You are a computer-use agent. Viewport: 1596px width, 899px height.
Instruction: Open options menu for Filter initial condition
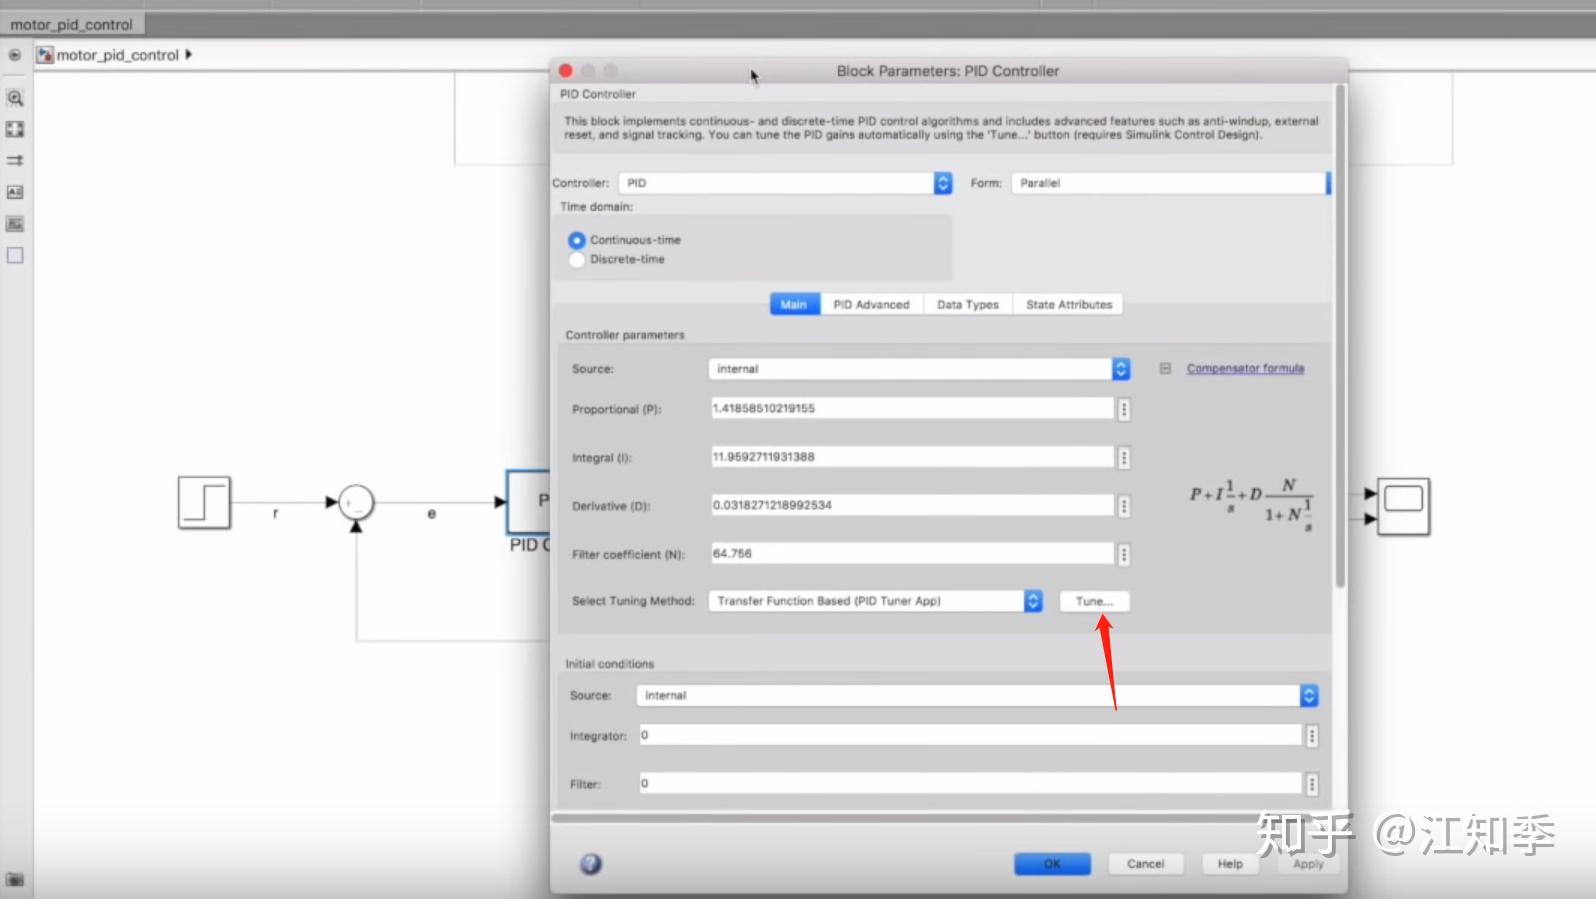[x=1312, y=784]
